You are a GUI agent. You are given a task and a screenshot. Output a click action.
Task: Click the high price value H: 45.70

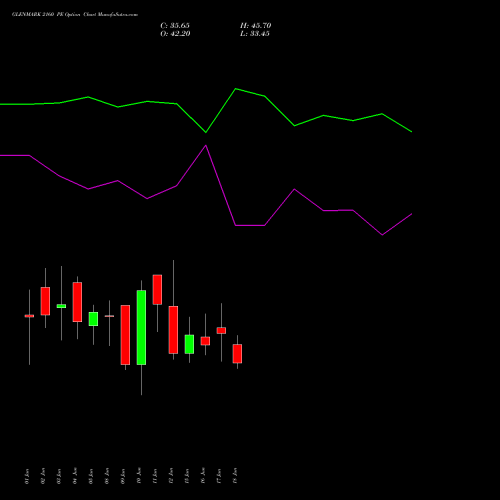(256, 26)
